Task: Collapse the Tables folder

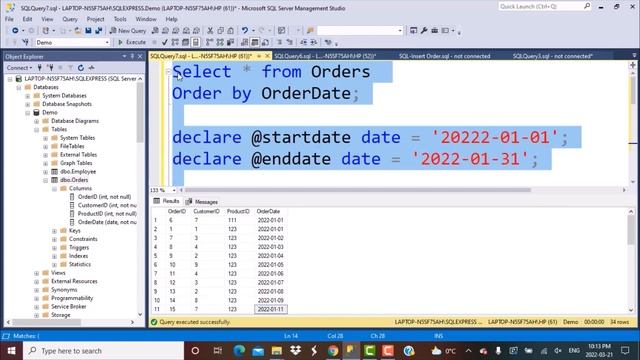Action: coord(37,130)
